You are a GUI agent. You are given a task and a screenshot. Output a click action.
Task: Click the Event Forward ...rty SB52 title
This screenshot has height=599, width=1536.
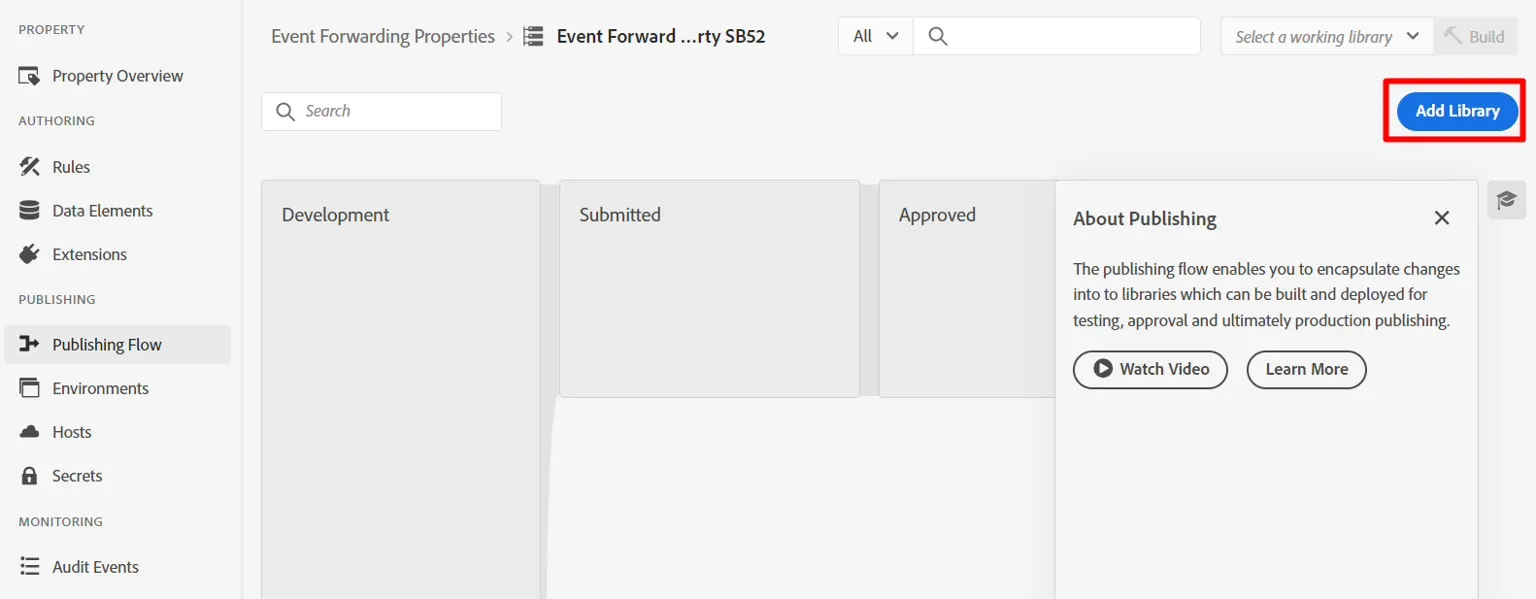click(x=661, y=37)
